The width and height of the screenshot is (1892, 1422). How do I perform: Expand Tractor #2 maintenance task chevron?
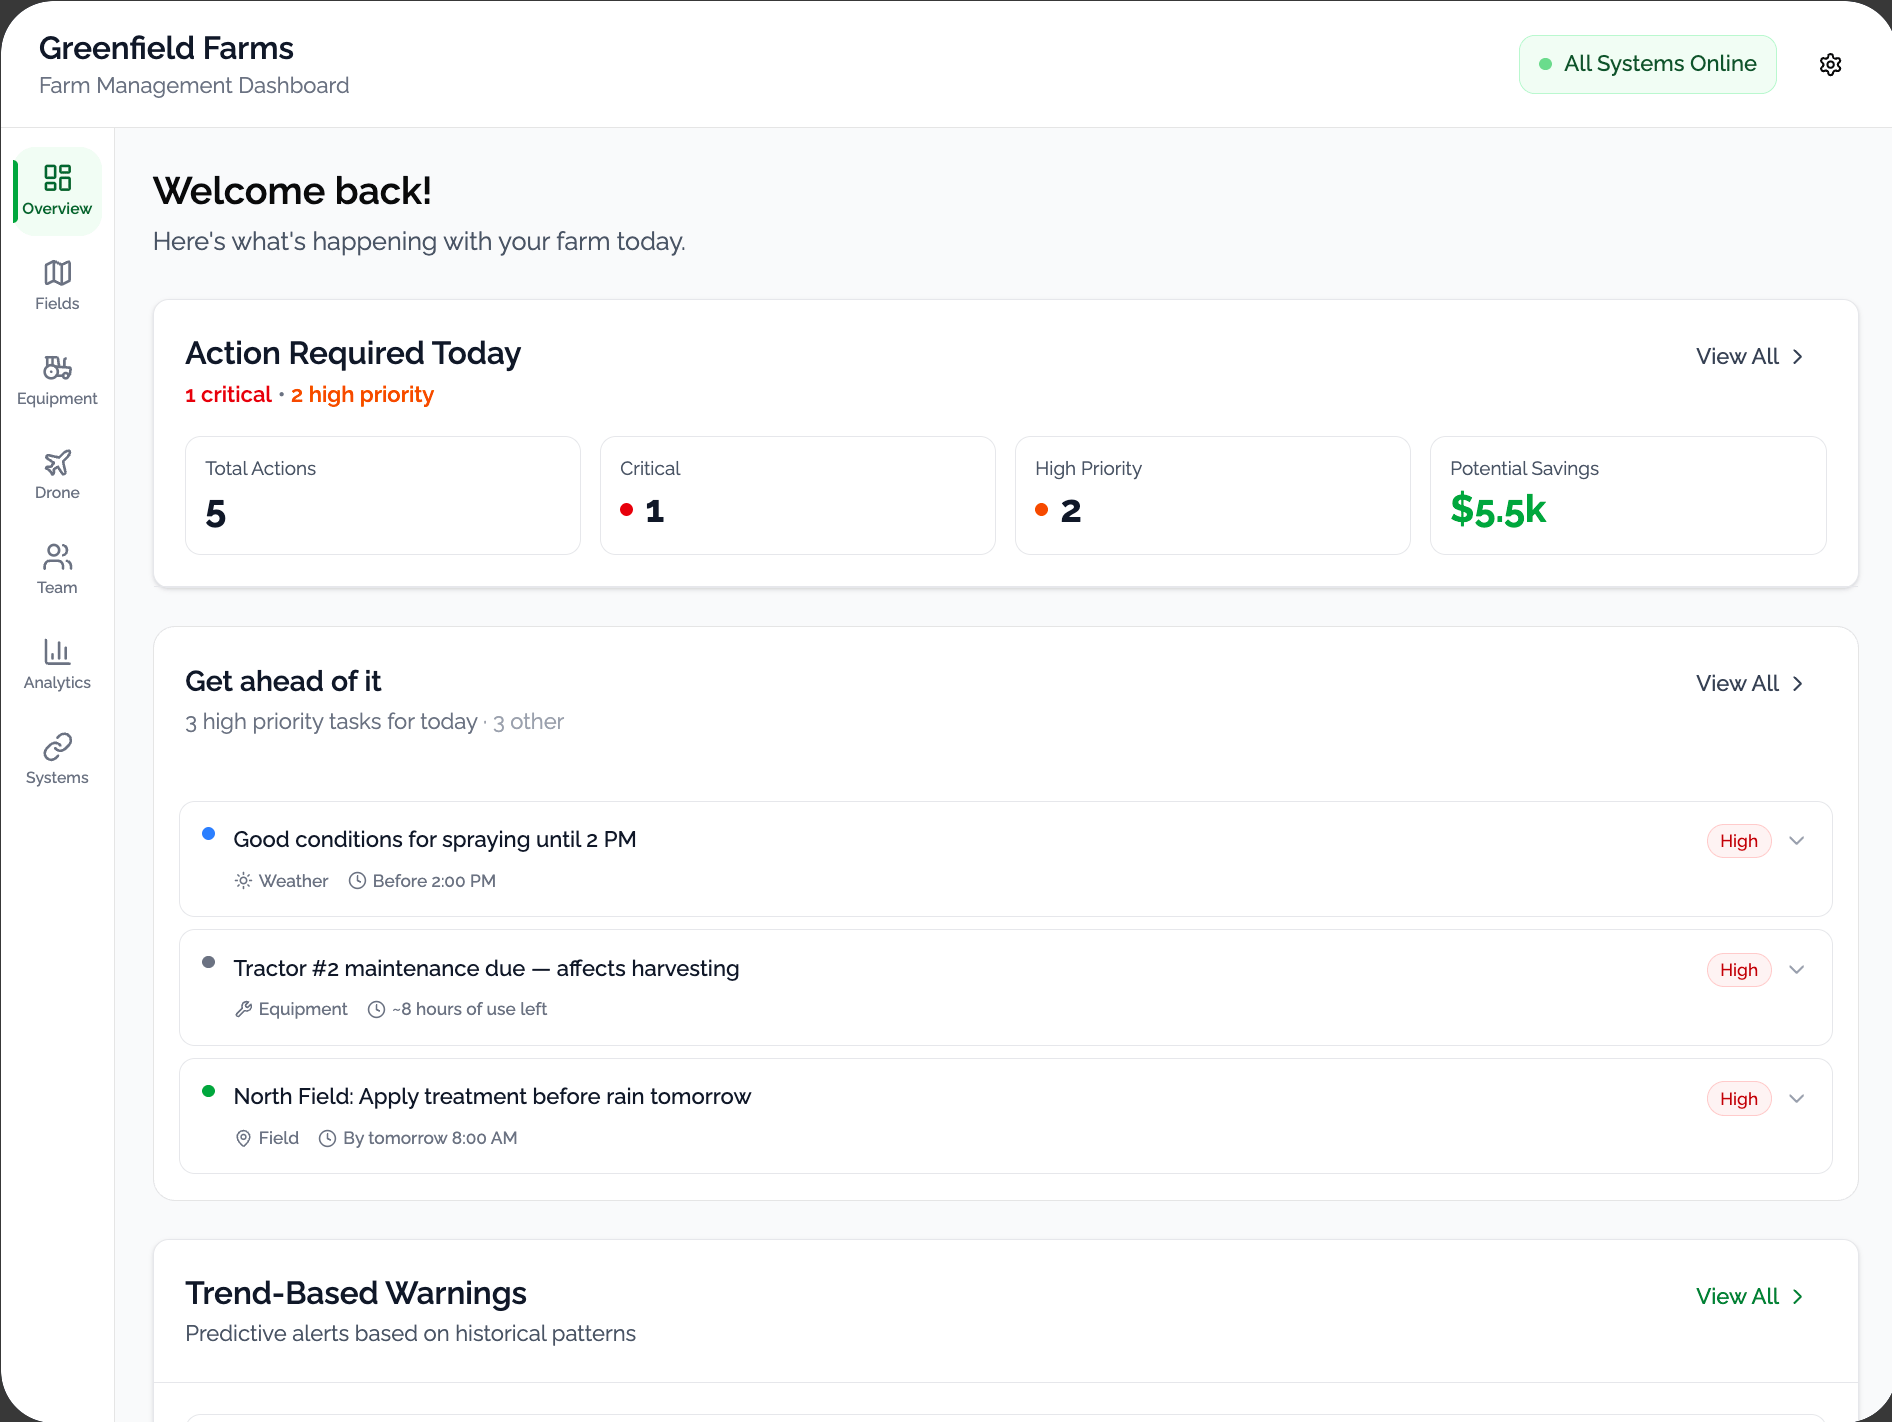coord(1796,970)
